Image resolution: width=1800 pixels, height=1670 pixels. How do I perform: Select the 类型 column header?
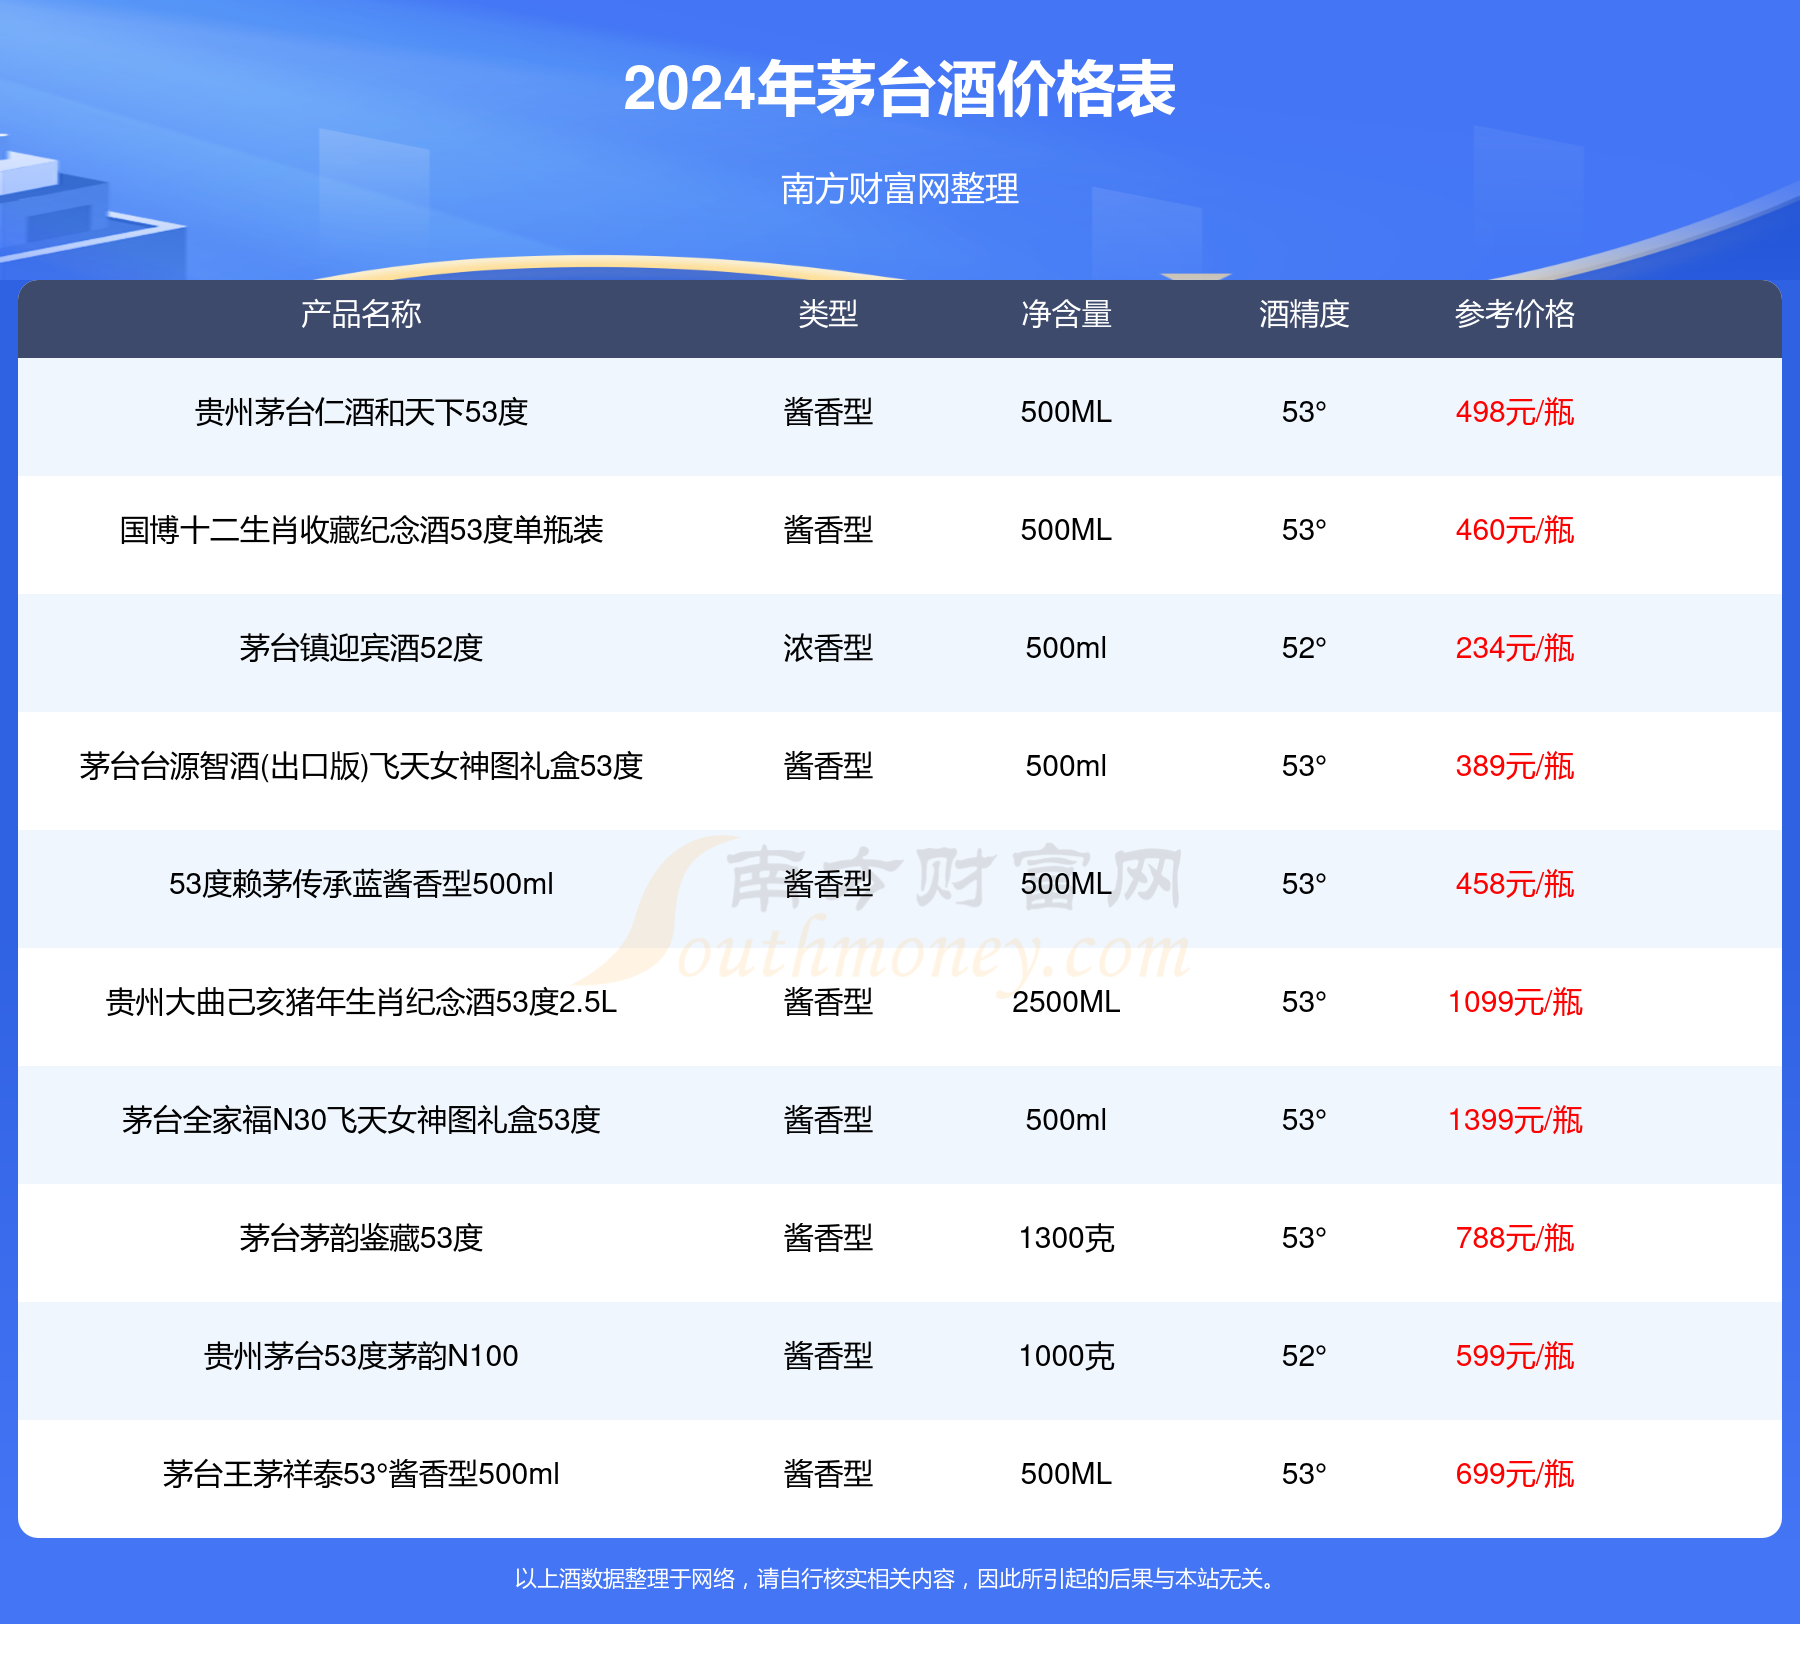[x=828, y=315]
